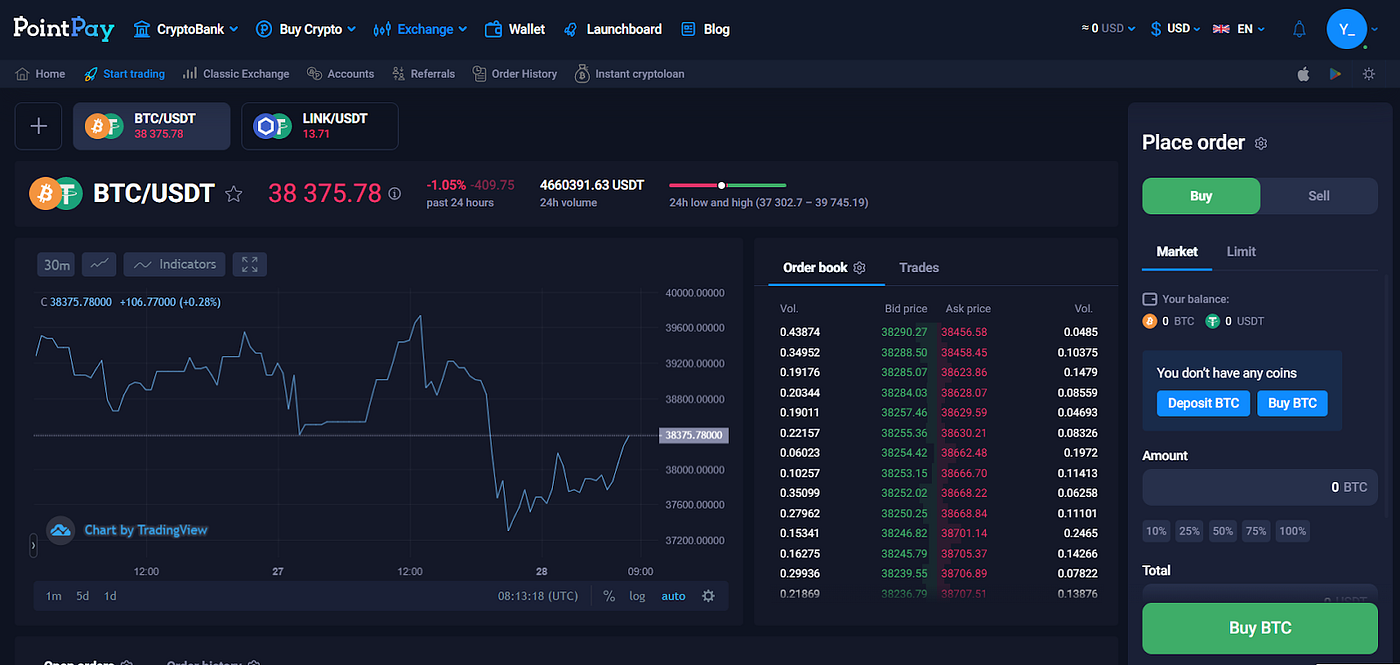Click the Apple app store icon
Image resolution: width=1400 pixels, height=665 pixels.
point(1303,74)
